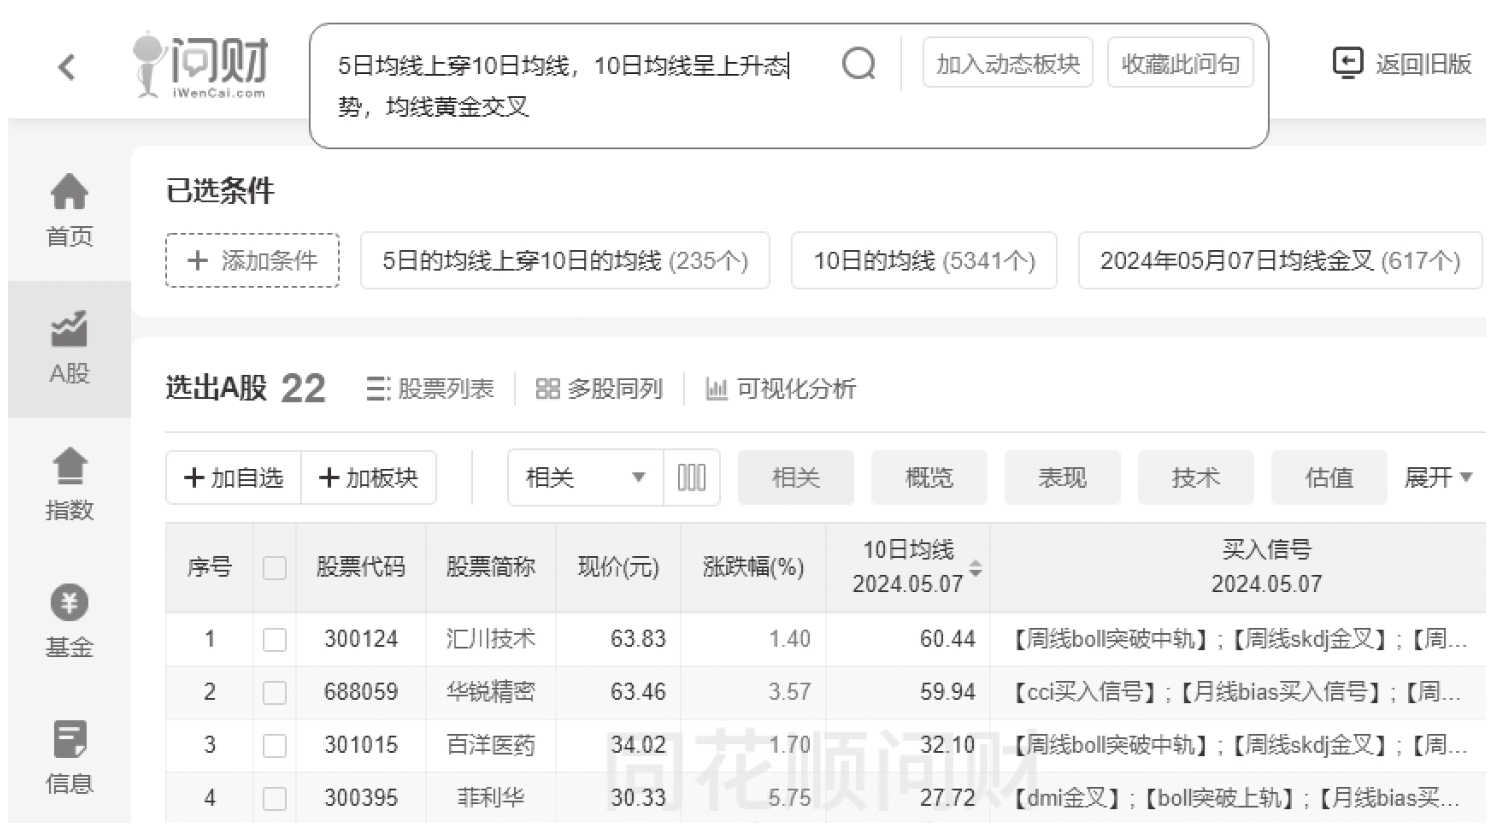Image resolution: width=1494 pixels, height=831 pixels.
Task: Click the 涨跌幅(%) column header
Action: 753,567
